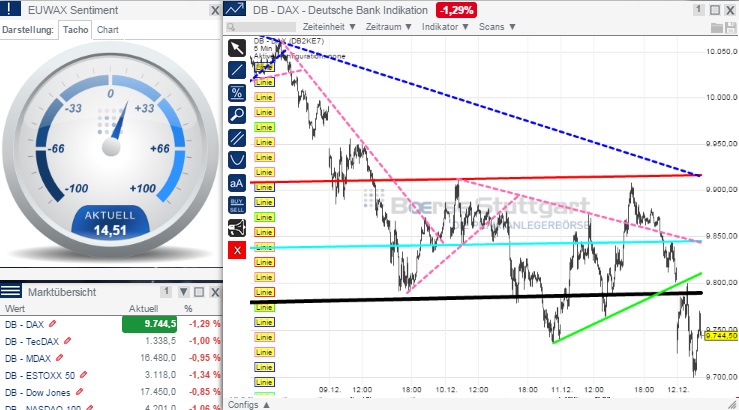Click the red X delete drawings tool
Screen dimensions: 739x410
pyautogui.click(x=237, y=250)
